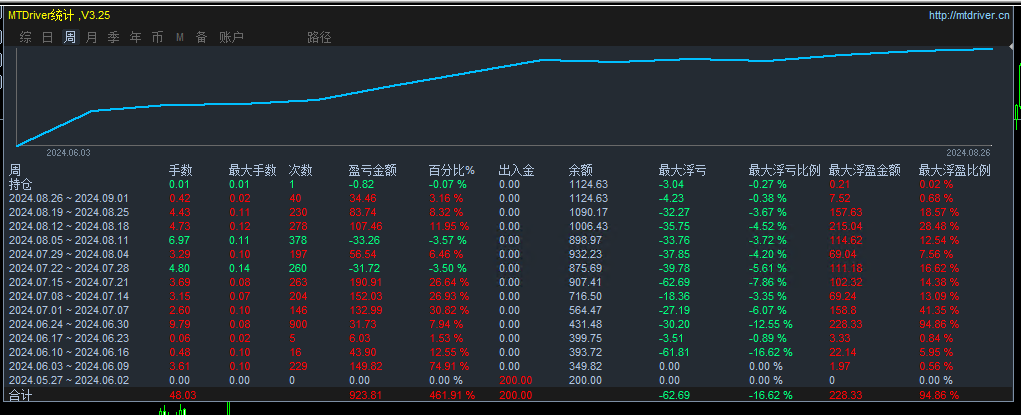This screenshot has width=1021, height=415.
Task: Click the balance value 349.82
Action: pyautogui.click(x=585, y=366)
